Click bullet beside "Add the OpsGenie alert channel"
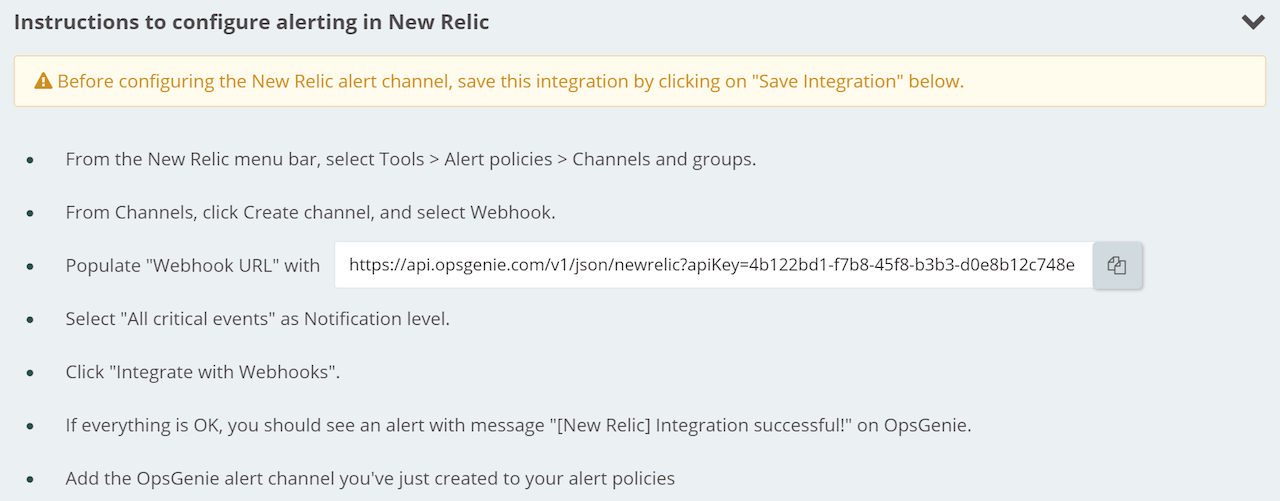Image resolution: width=1280 pixels, height=501 pixels. coord(31,479)
